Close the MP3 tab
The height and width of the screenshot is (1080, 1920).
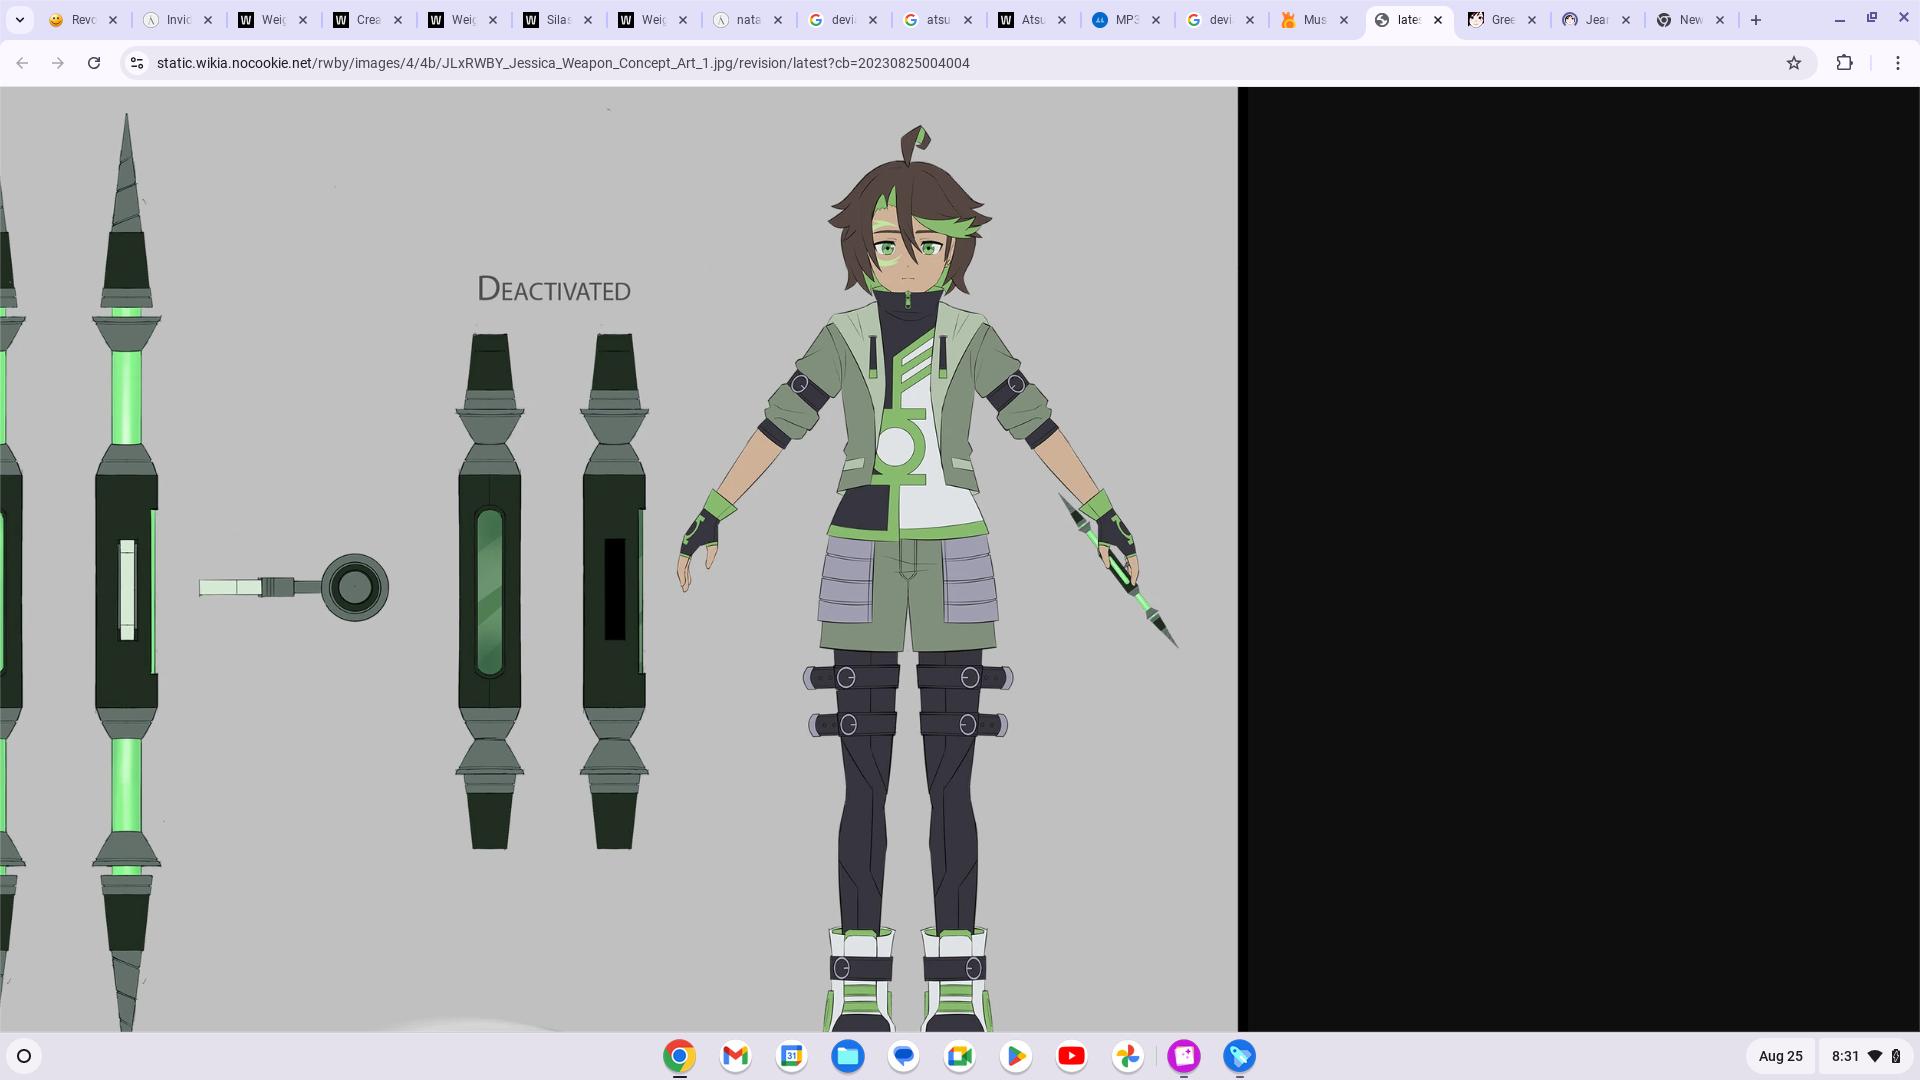pyautogui.click(x=1156, y=20)
